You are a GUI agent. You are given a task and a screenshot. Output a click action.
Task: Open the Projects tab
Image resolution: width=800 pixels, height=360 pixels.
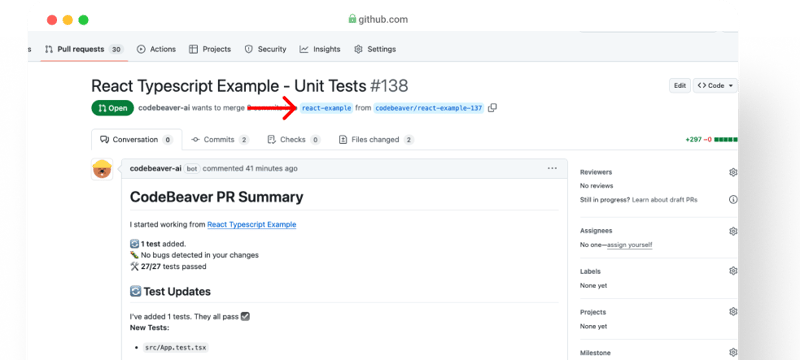(210, 49)
